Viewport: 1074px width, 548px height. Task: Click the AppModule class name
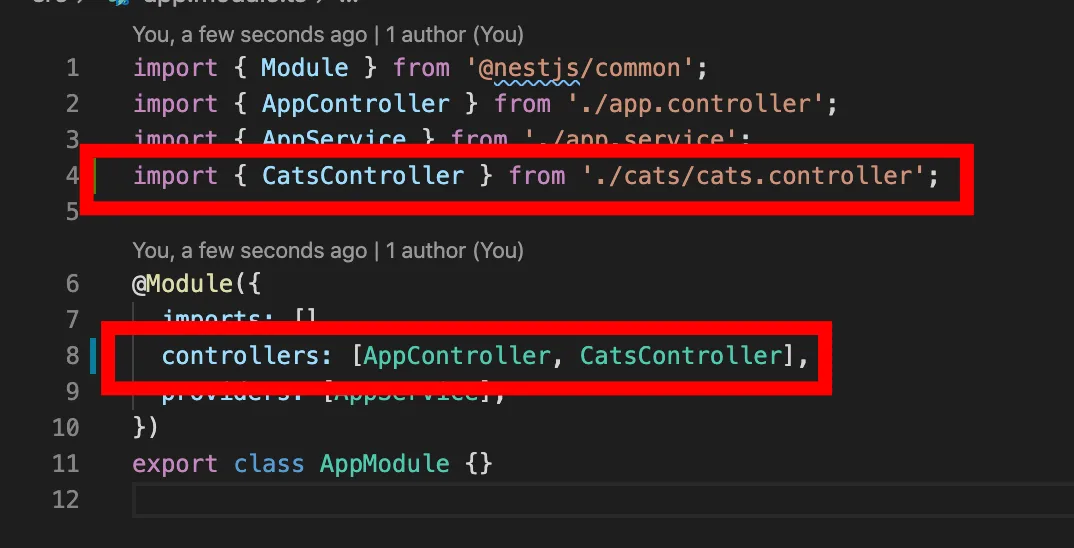click(x=384, y=464)
